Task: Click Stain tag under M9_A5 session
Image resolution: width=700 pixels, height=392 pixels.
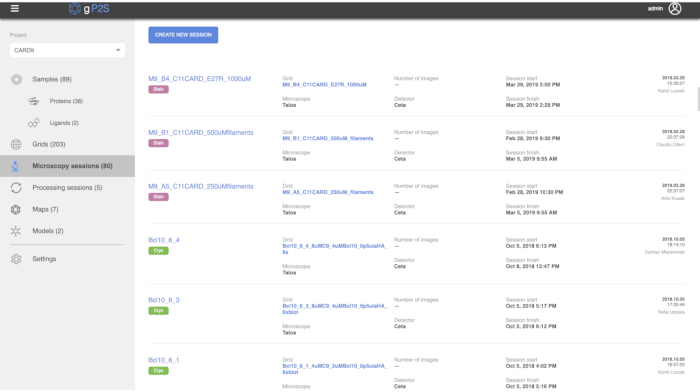Action: 158,197
